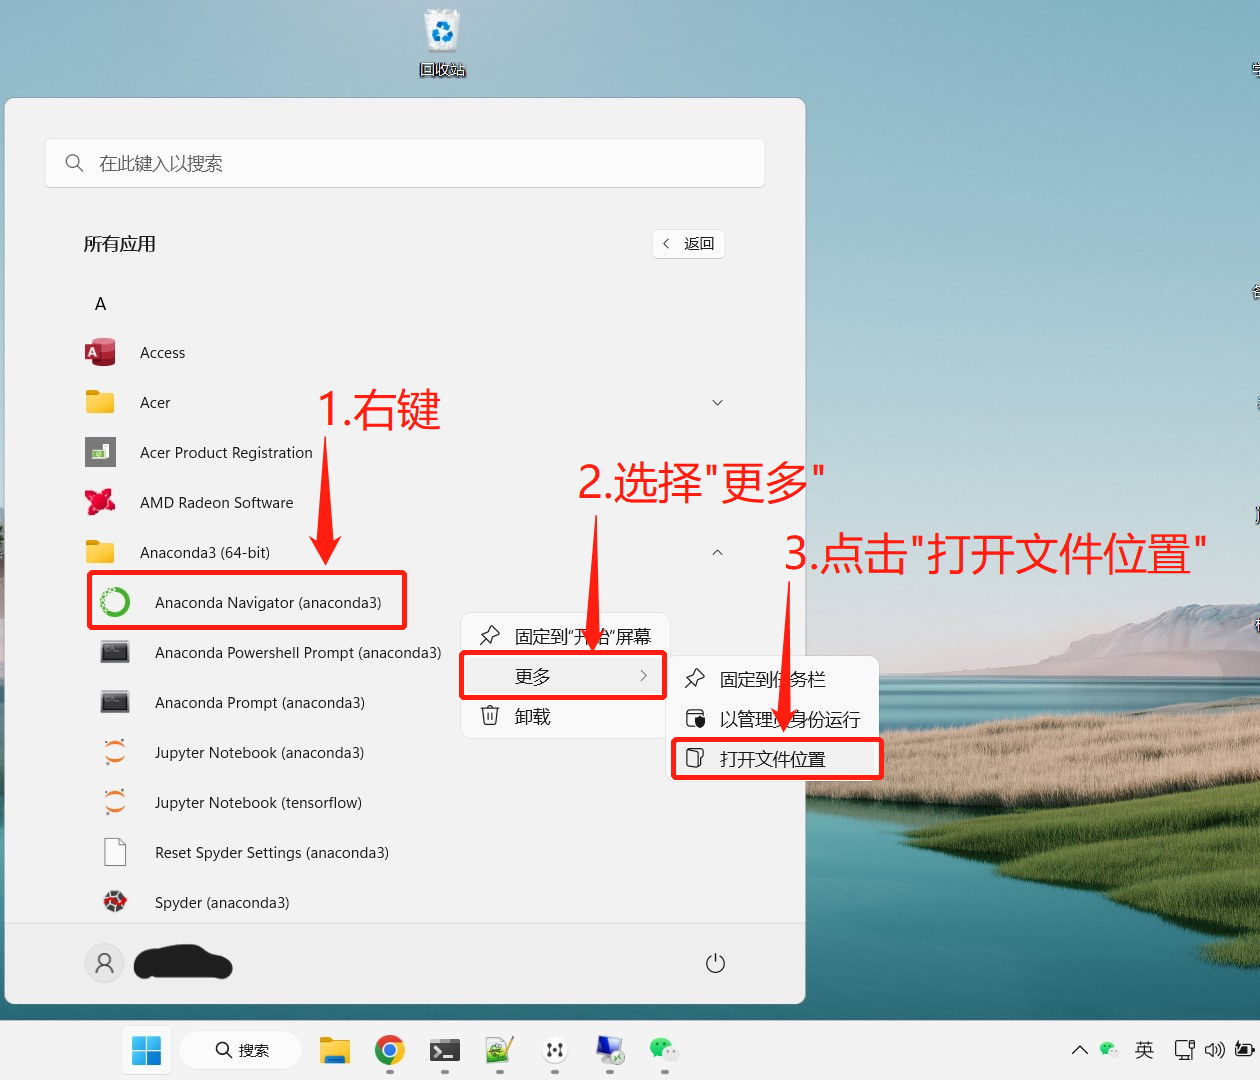Show hidden tray icons arrow
Viewport: 1260px width, 1080px height.
point(1079,1050)
